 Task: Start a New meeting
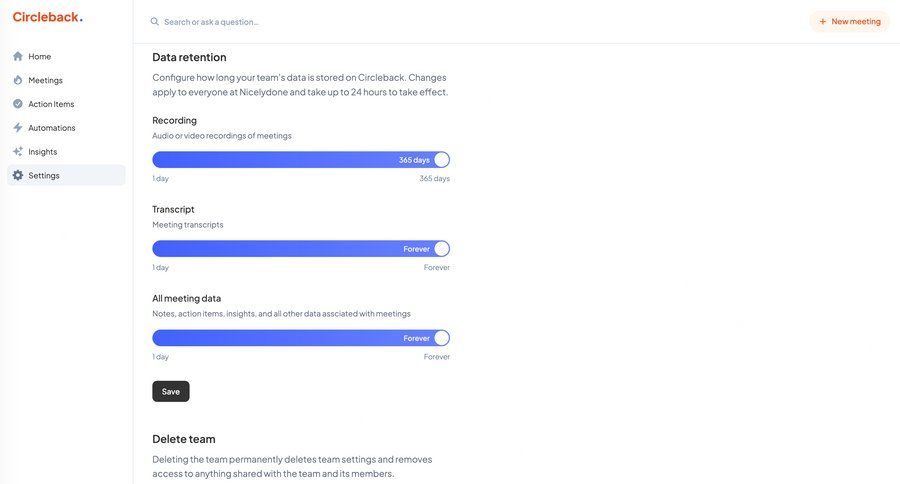click(x=850, y=21)
